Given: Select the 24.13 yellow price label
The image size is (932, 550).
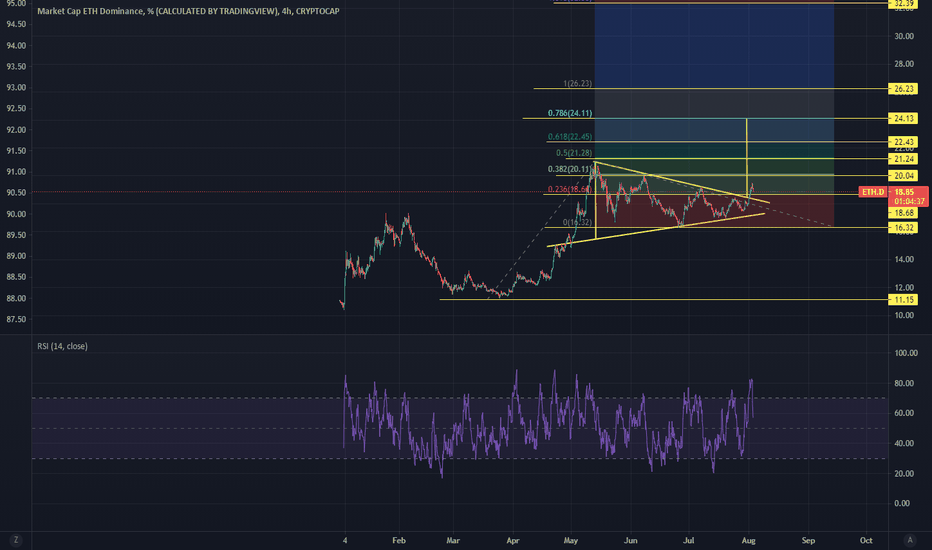Looking at the screenshot, I should (903, 118).
